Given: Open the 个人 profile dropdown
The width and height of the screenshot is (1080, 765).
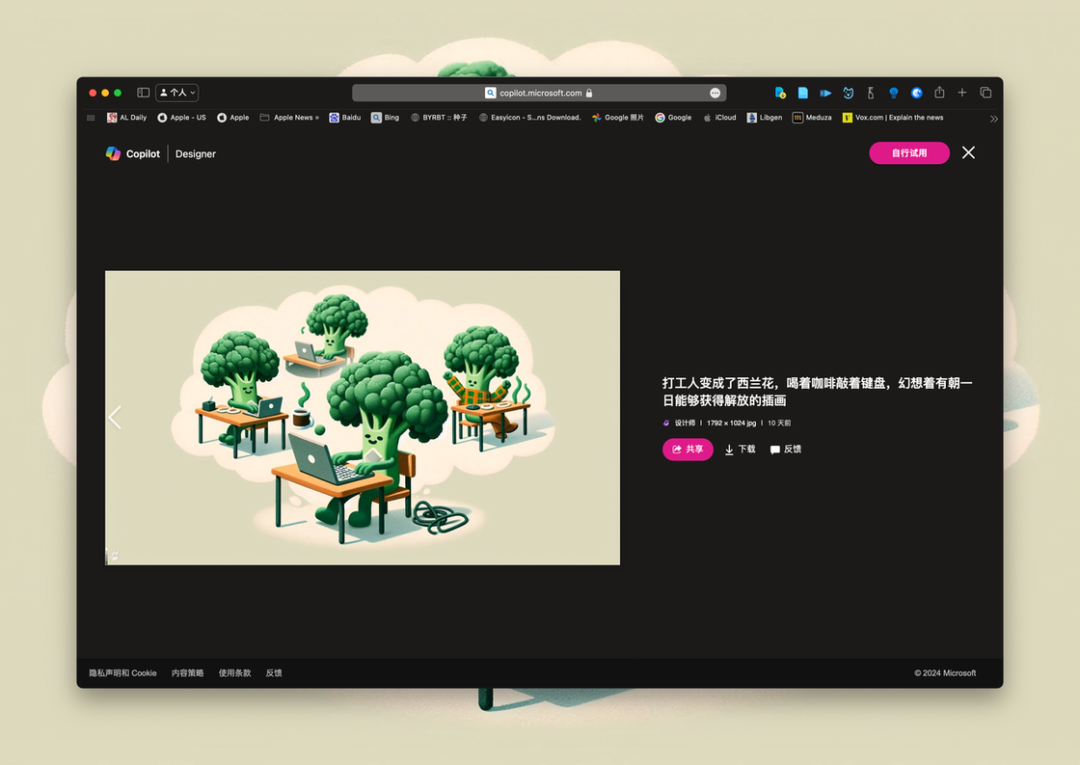Looking at the screenshot, I should click(178, 92).
